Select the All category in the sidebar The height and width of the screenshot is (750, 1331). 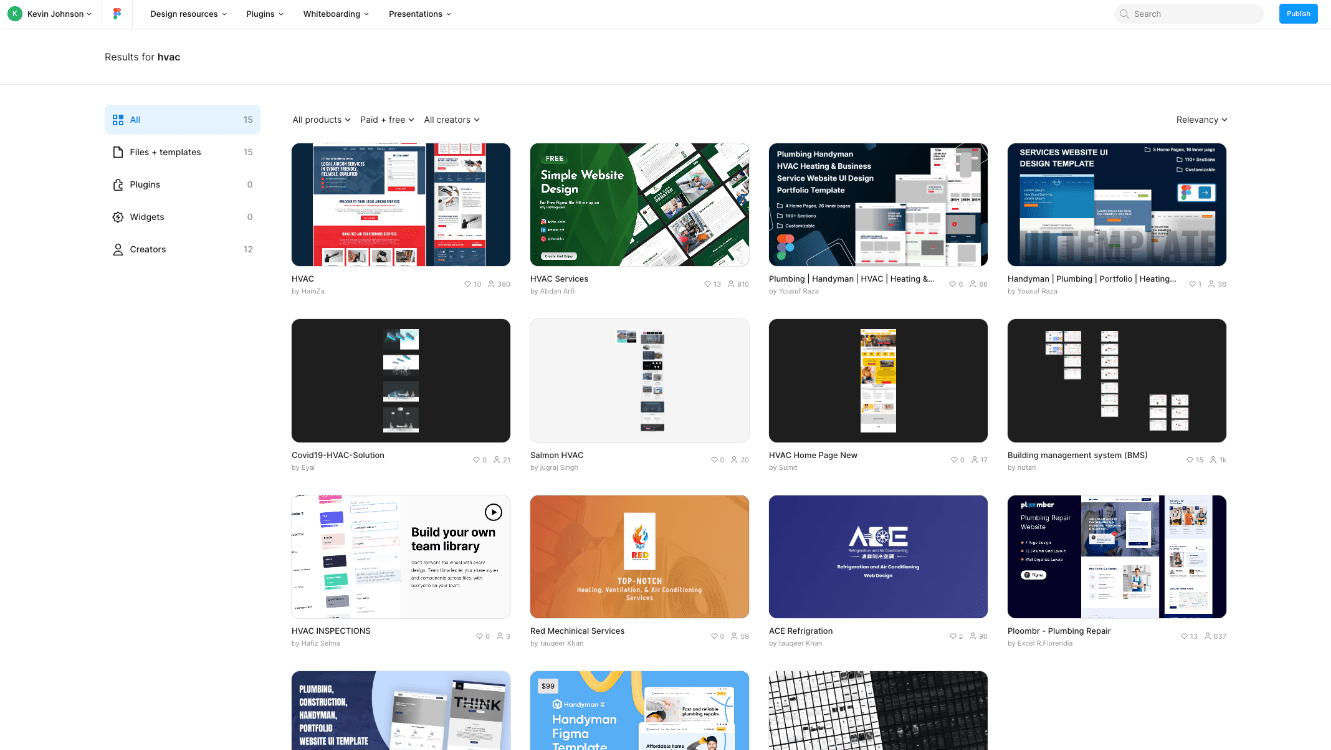182,120
